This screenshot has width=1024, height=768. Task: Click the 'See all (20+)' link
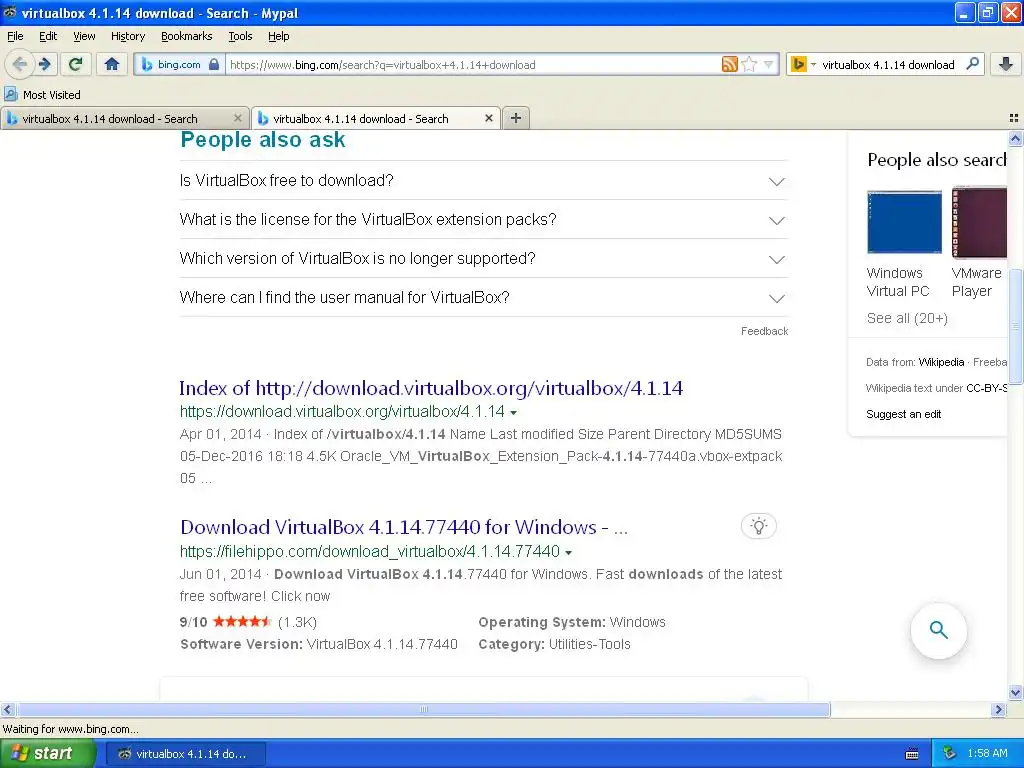pyautogui.click(x=907, y=318)
